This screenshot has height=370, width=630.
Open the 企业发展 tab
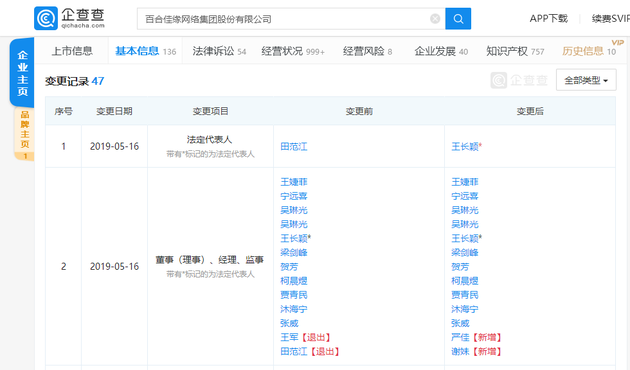pyautogui.click(x=441, y=51)
